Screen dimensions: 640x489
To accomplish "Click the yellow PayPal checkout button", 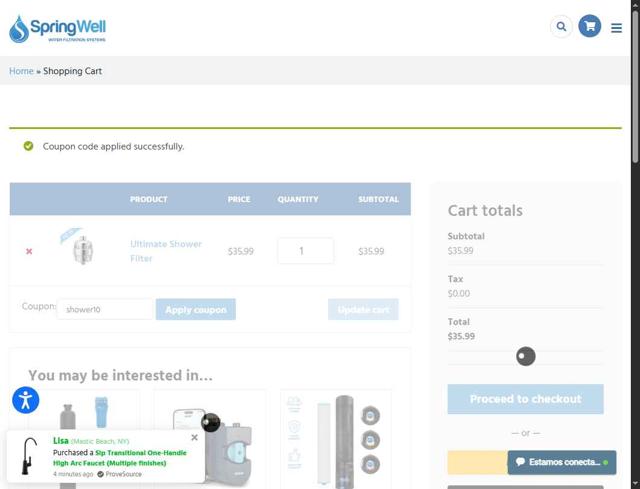I will [478, 462].
